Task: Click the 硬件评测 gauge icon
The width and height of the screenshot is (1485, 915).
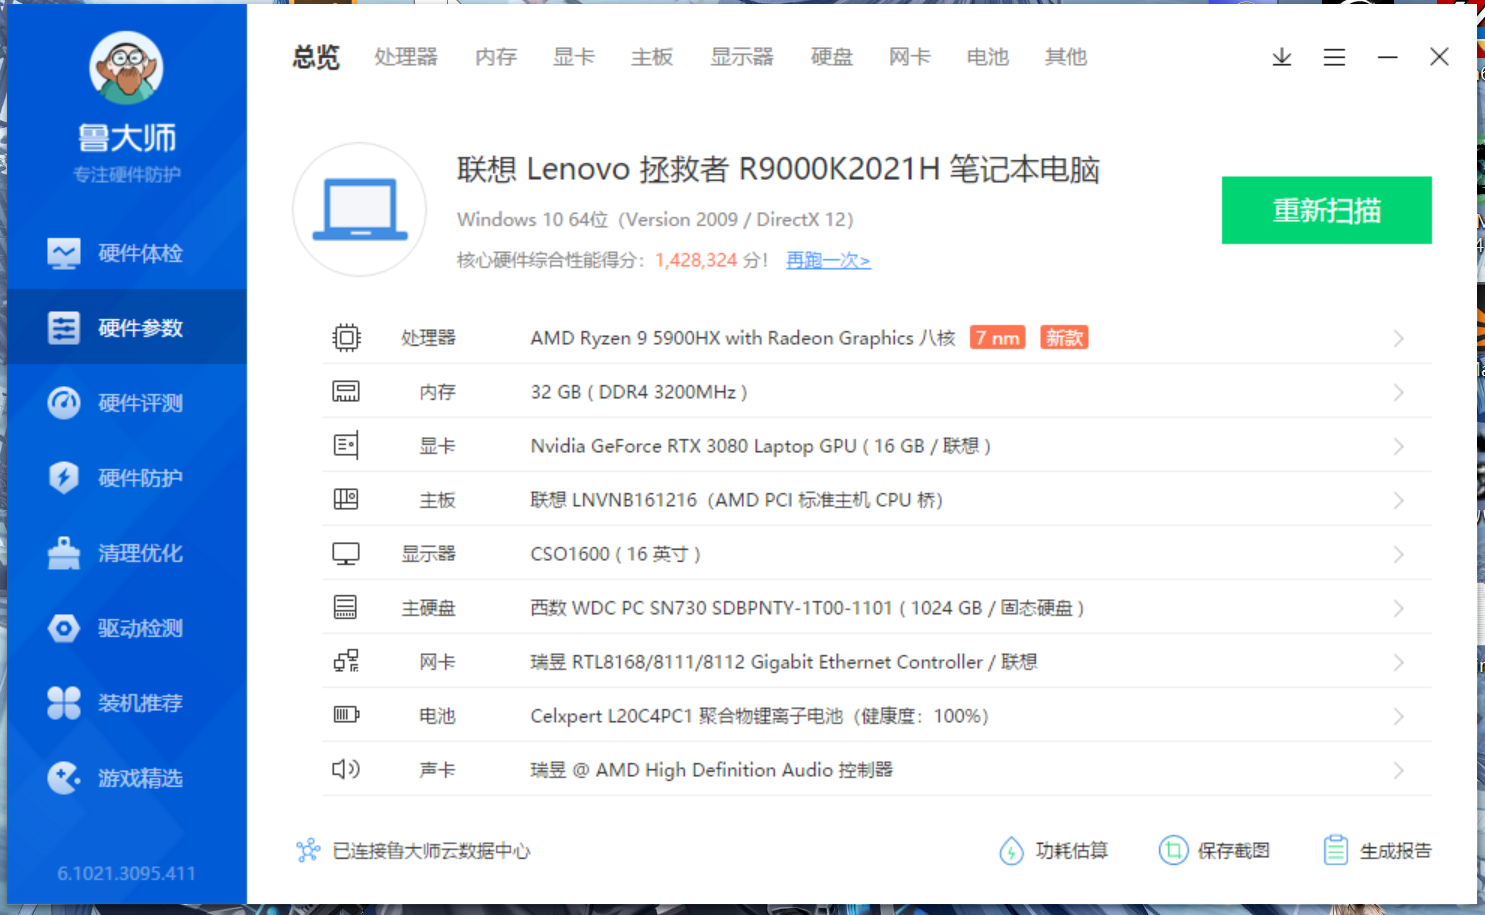Action: (x=64, y=403)
